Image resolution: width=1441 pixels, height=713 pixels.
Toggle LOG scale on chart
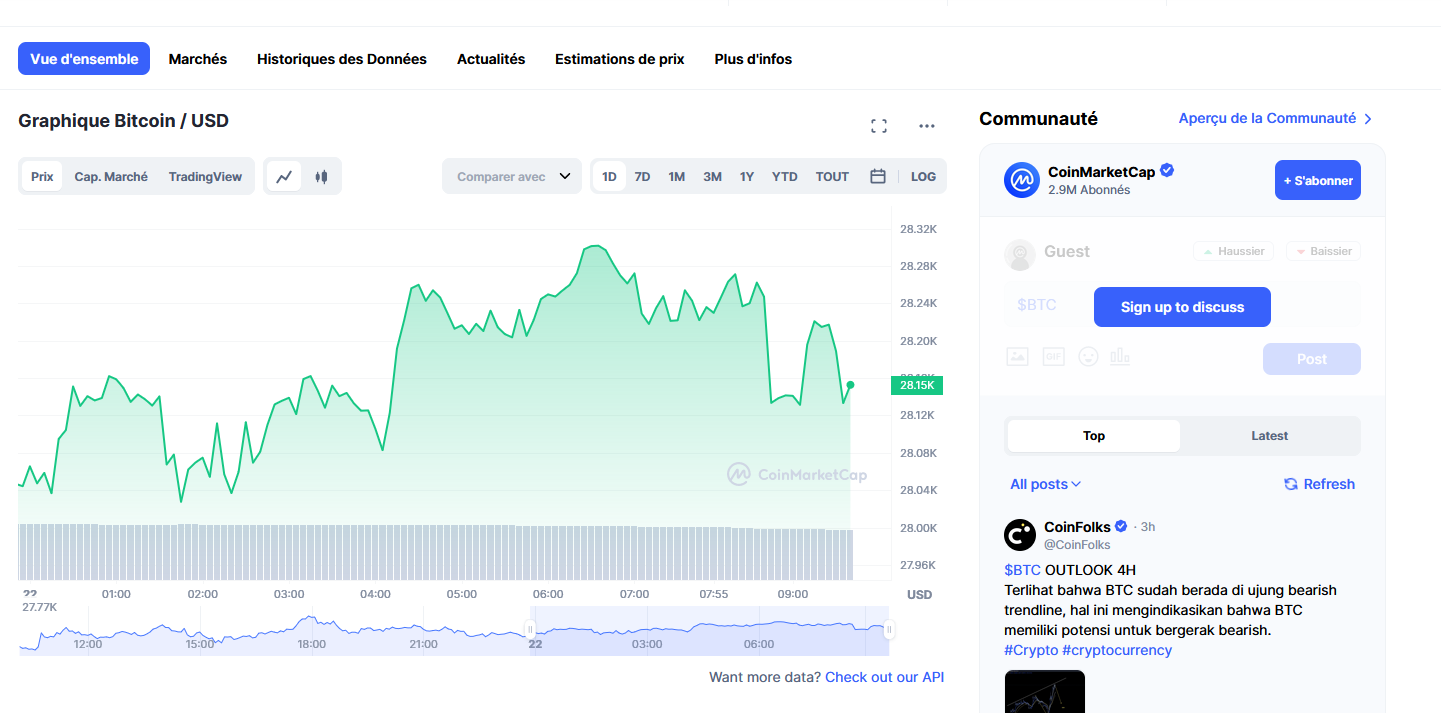[923, 177]
